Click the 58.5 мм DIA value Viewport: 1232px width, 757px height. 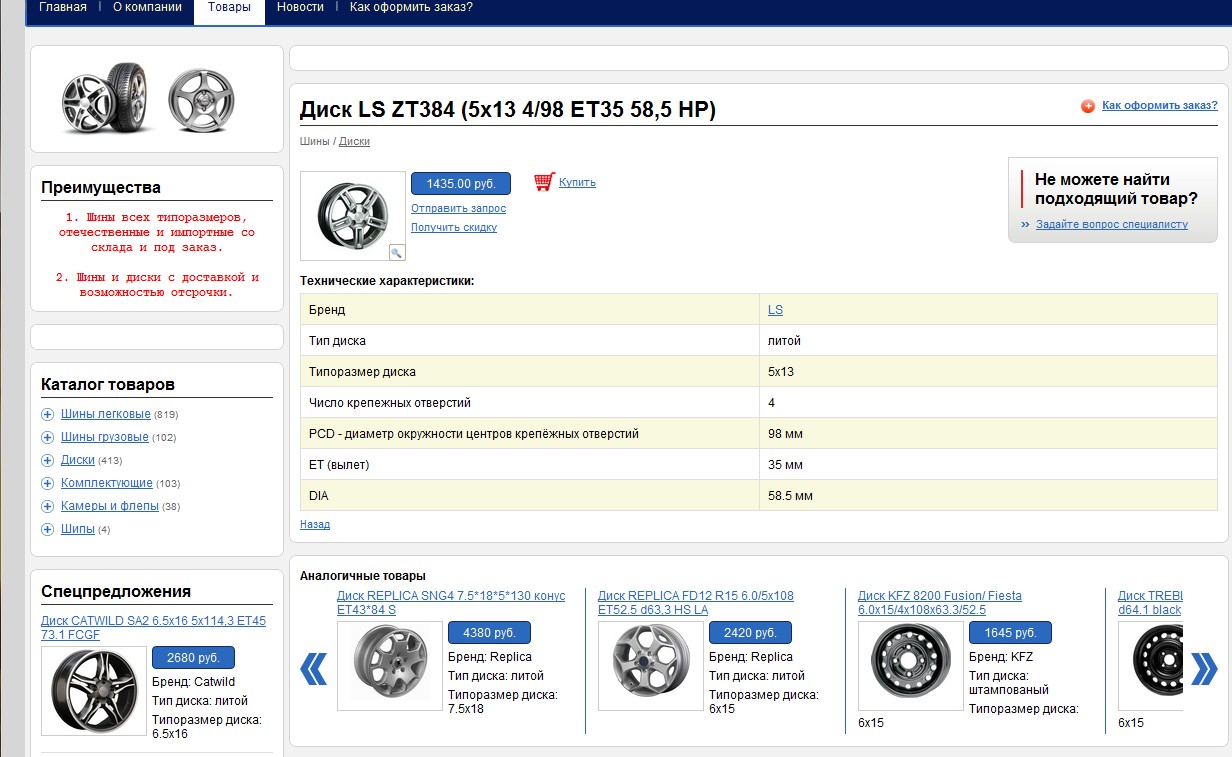(790, 496)
